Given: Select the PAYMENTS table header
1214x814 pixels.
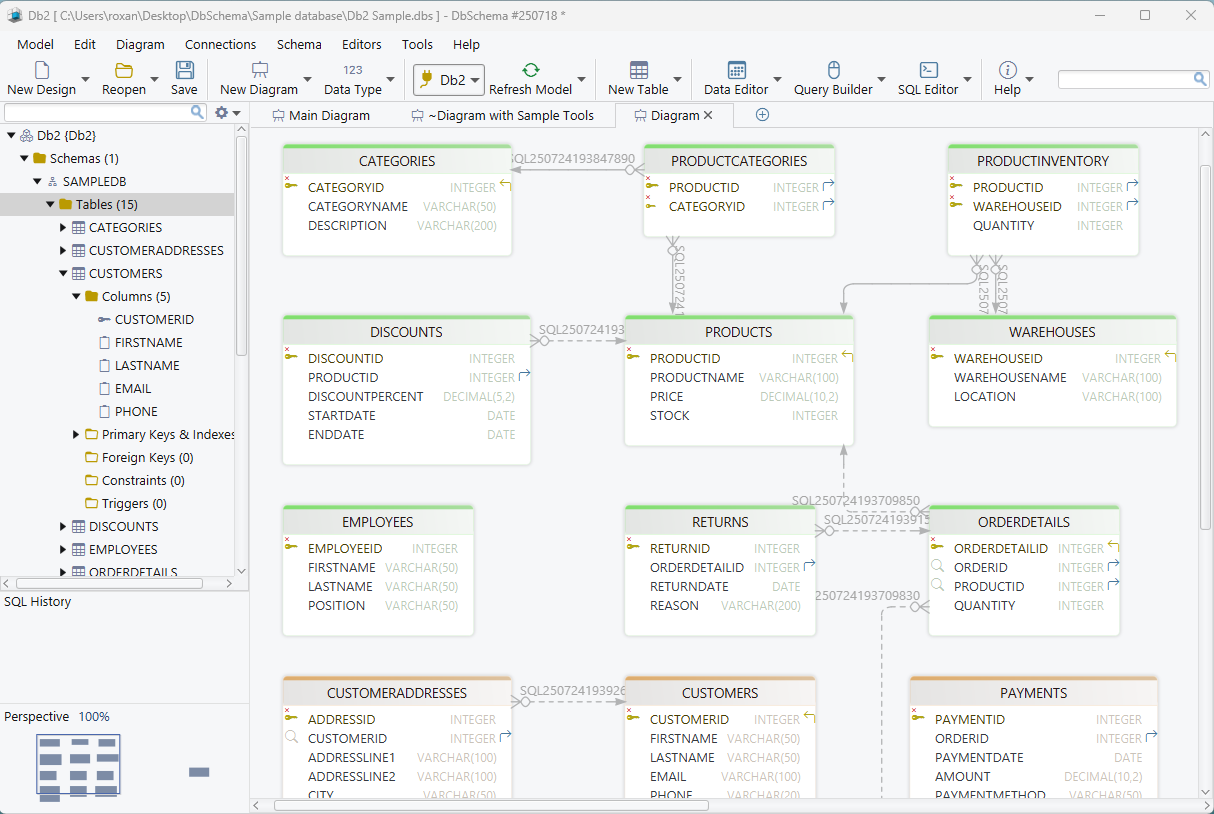Looking at the screenshot, I should 1034,692.
